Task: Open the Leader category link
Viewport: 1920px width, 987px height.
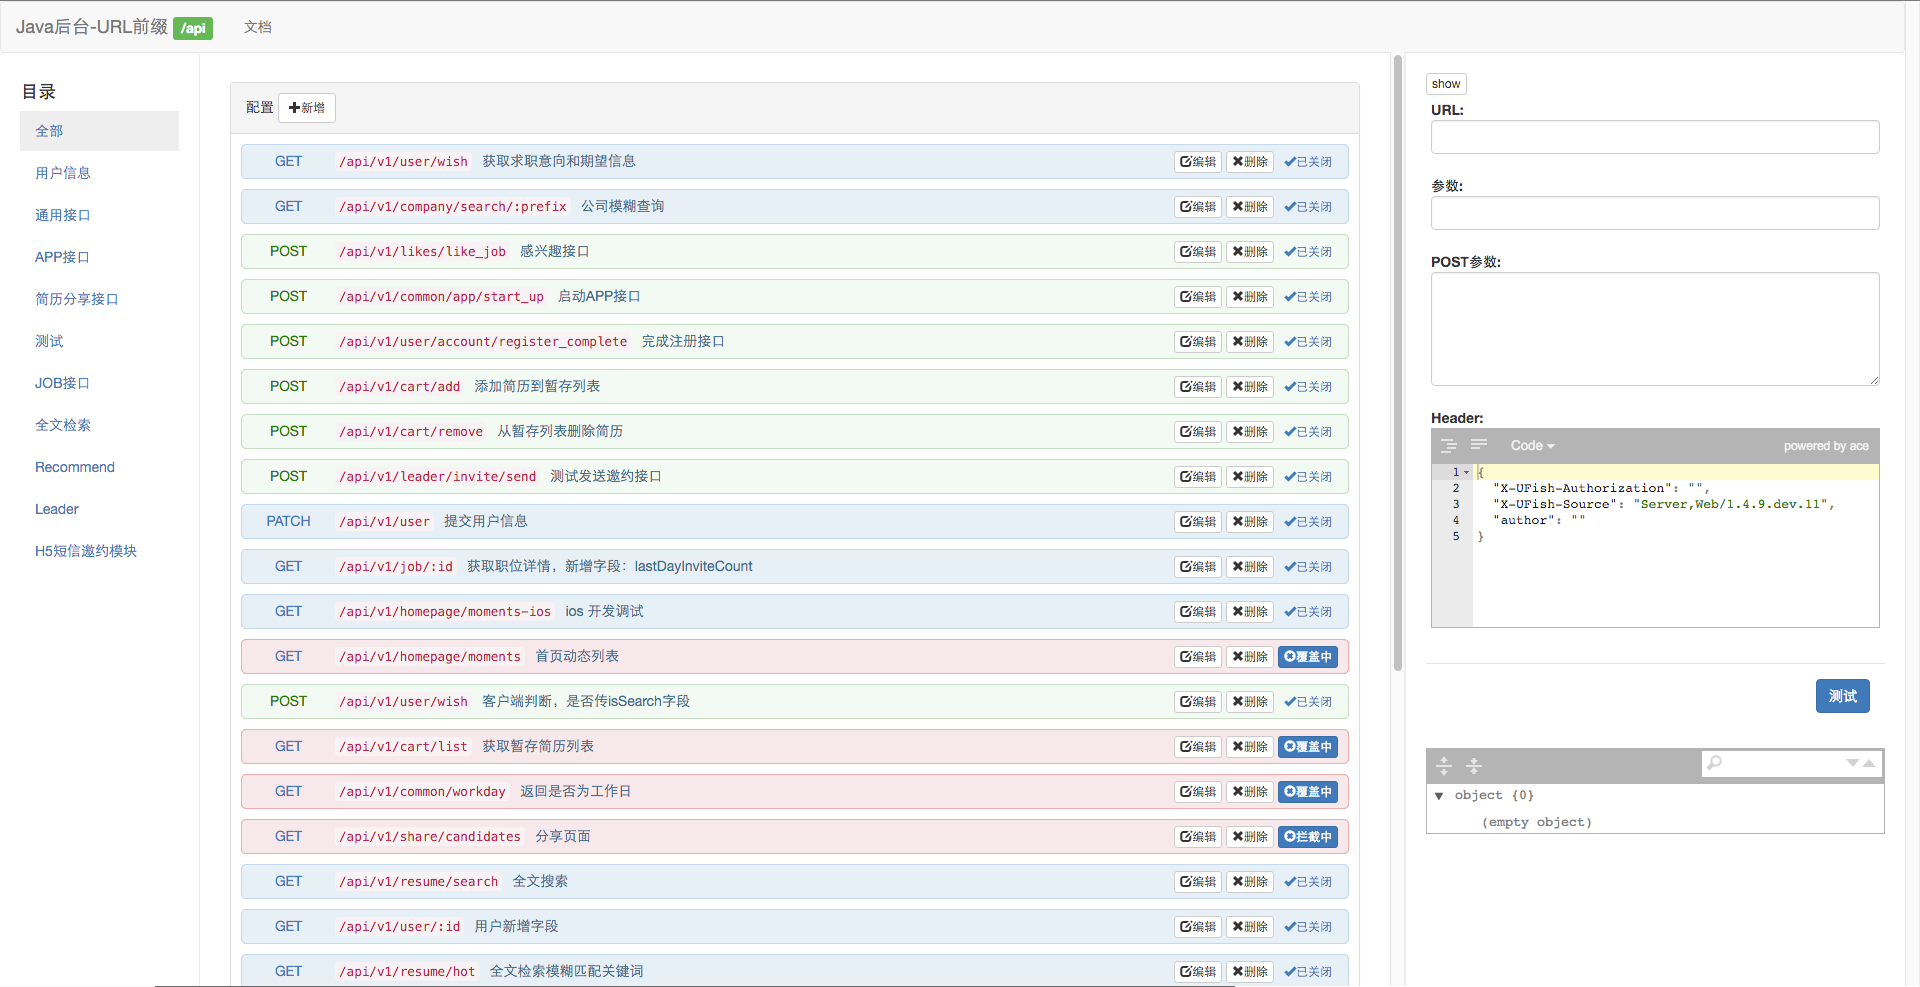Action: 57,509
